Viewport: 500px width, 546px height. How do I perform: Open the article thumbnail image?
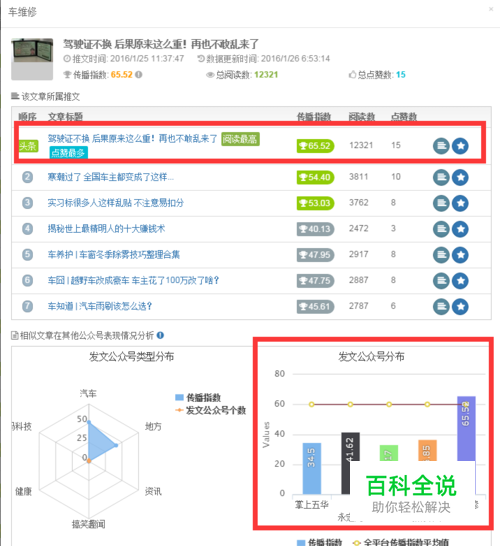(x=32, y=59)
